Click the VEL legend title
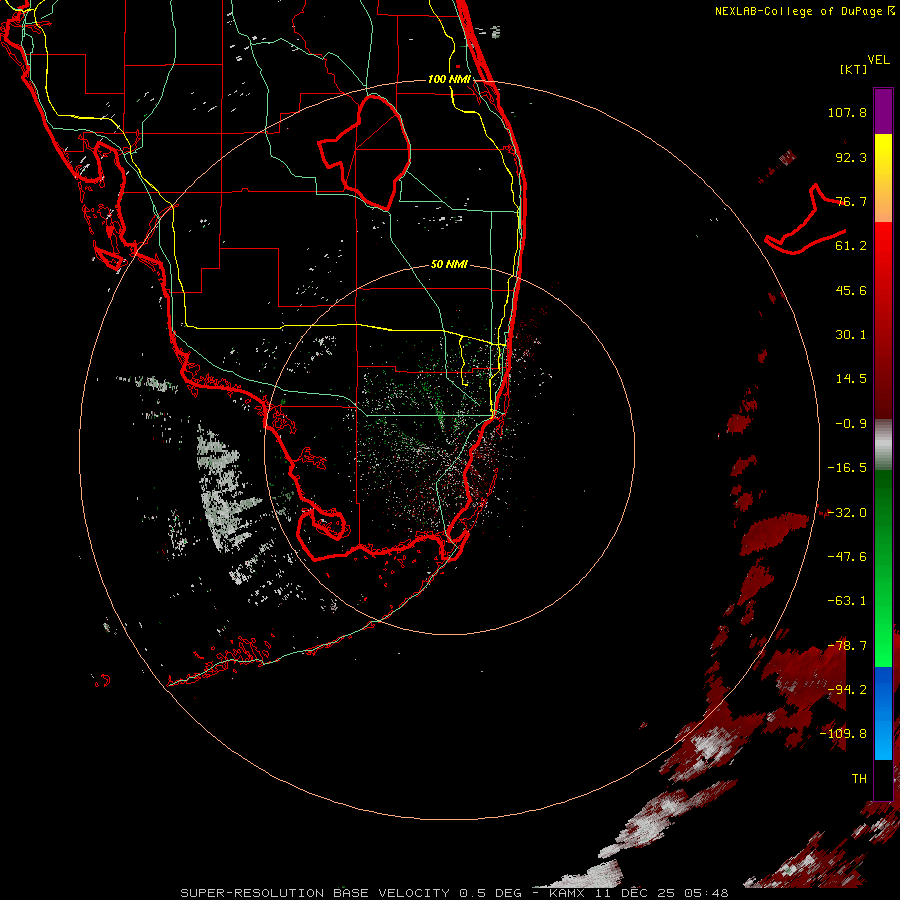The width and height of the screenshot is (900, 900). tap(878, 60)
